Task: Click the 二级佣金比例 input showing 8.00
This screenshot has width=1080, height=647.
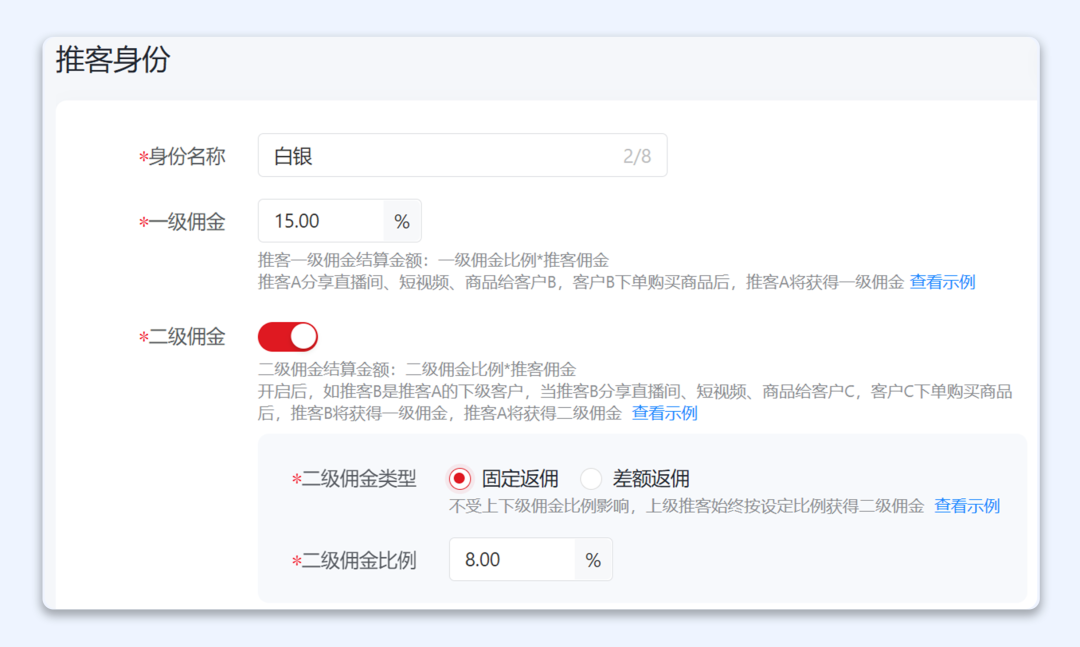Action: coord(510,559)
